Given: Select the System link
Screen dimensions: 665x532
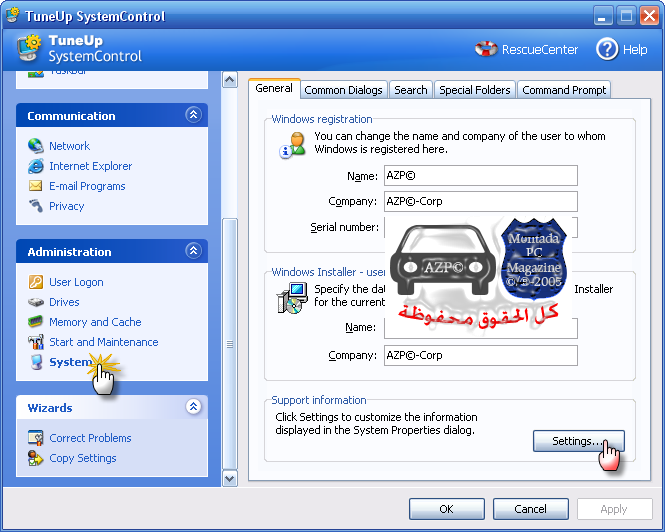Looking at the screenshot, I should [x=70, y=362].
